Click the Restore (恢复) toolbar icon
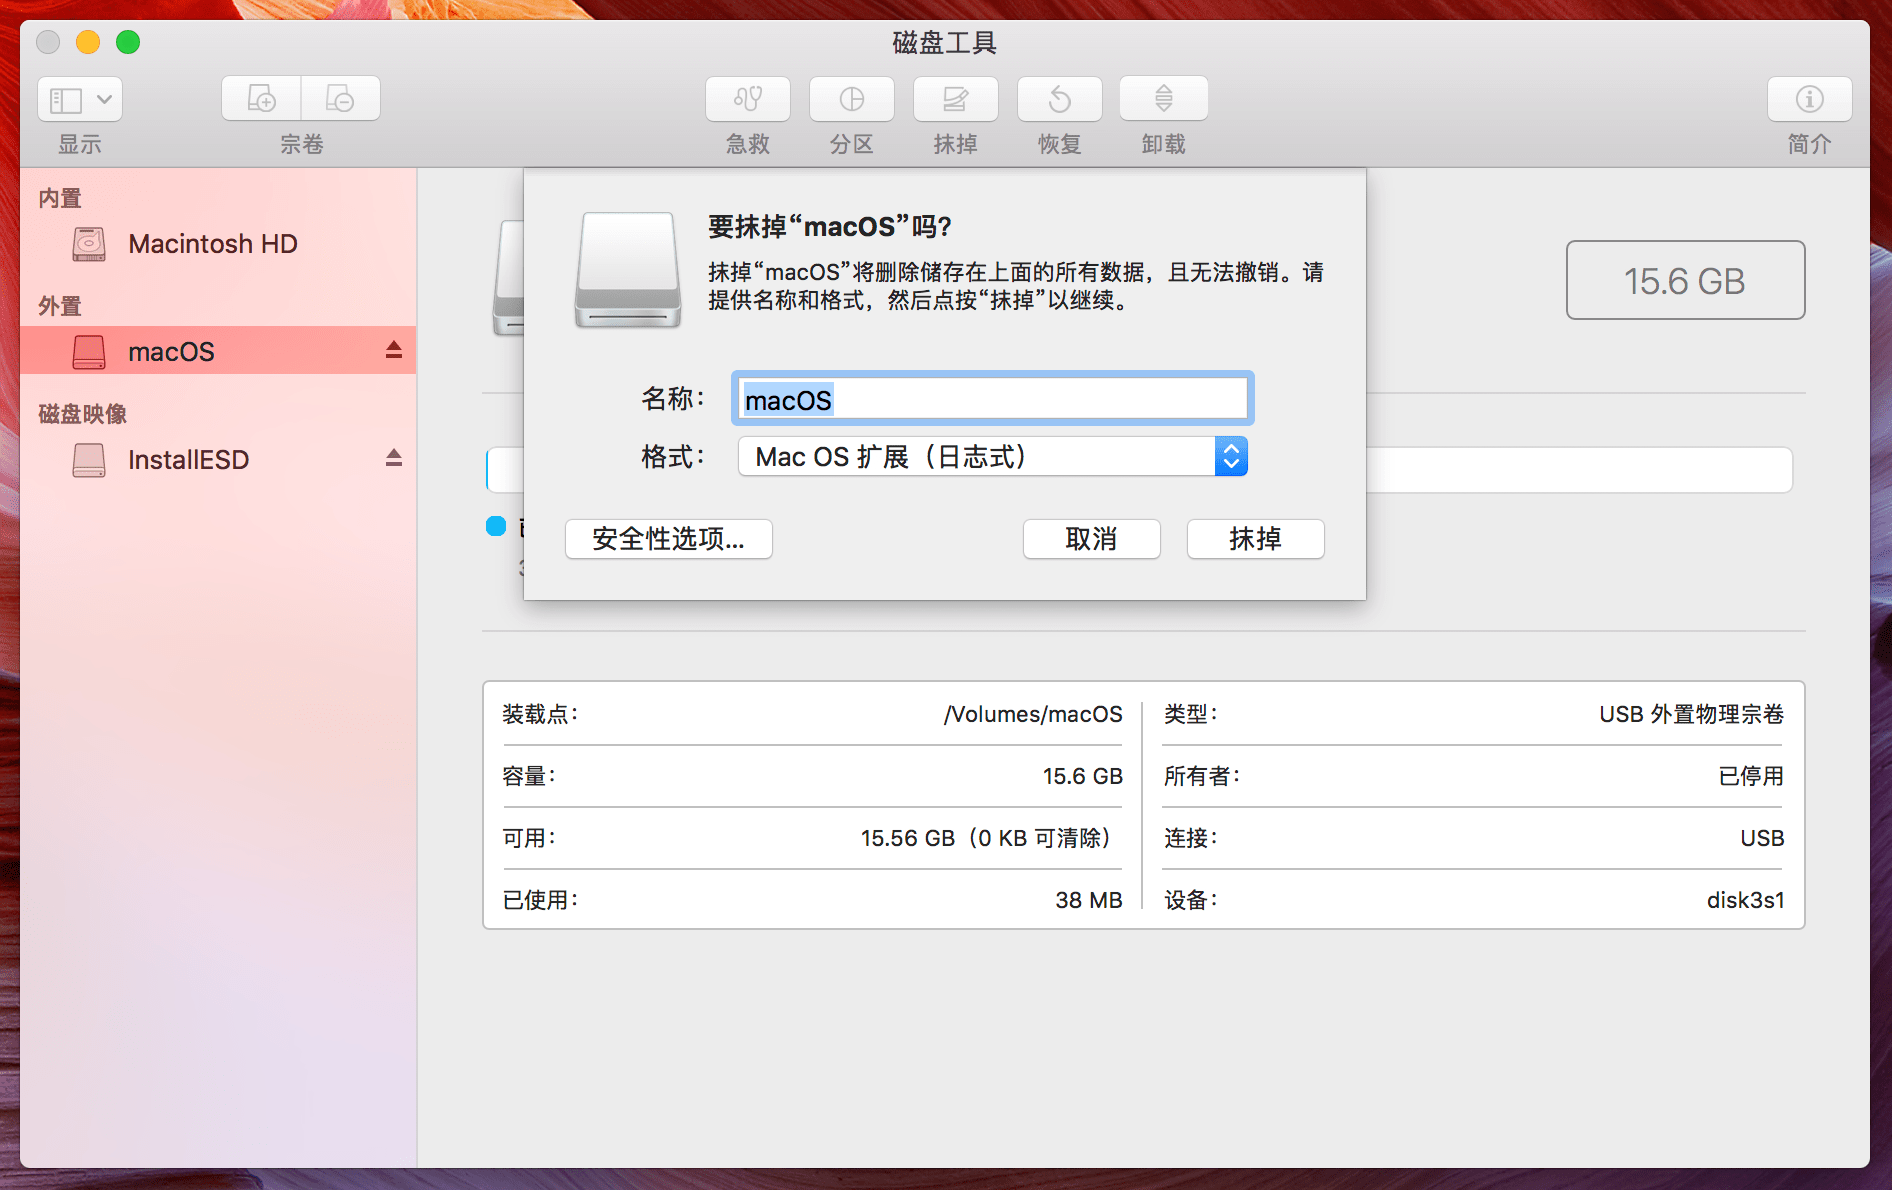Screen dimensions: 1892x1190 (1059, 99)
